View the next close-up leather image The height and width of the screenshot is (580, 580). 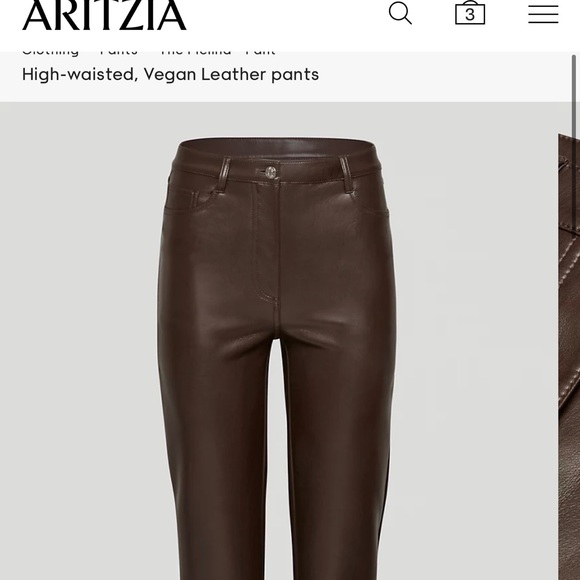point(569,357)
